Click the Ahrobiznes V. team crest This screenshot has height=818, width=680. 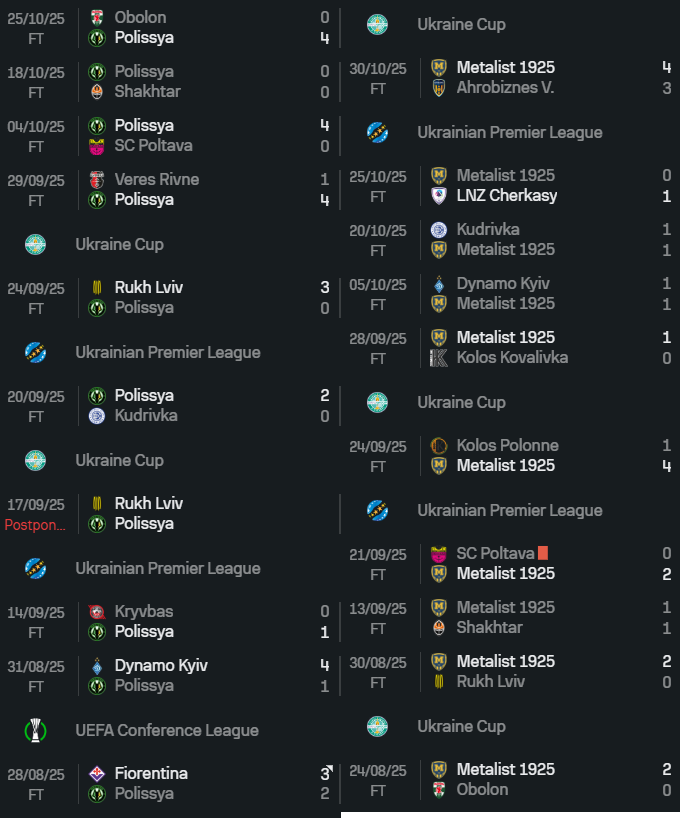[438, 88]
